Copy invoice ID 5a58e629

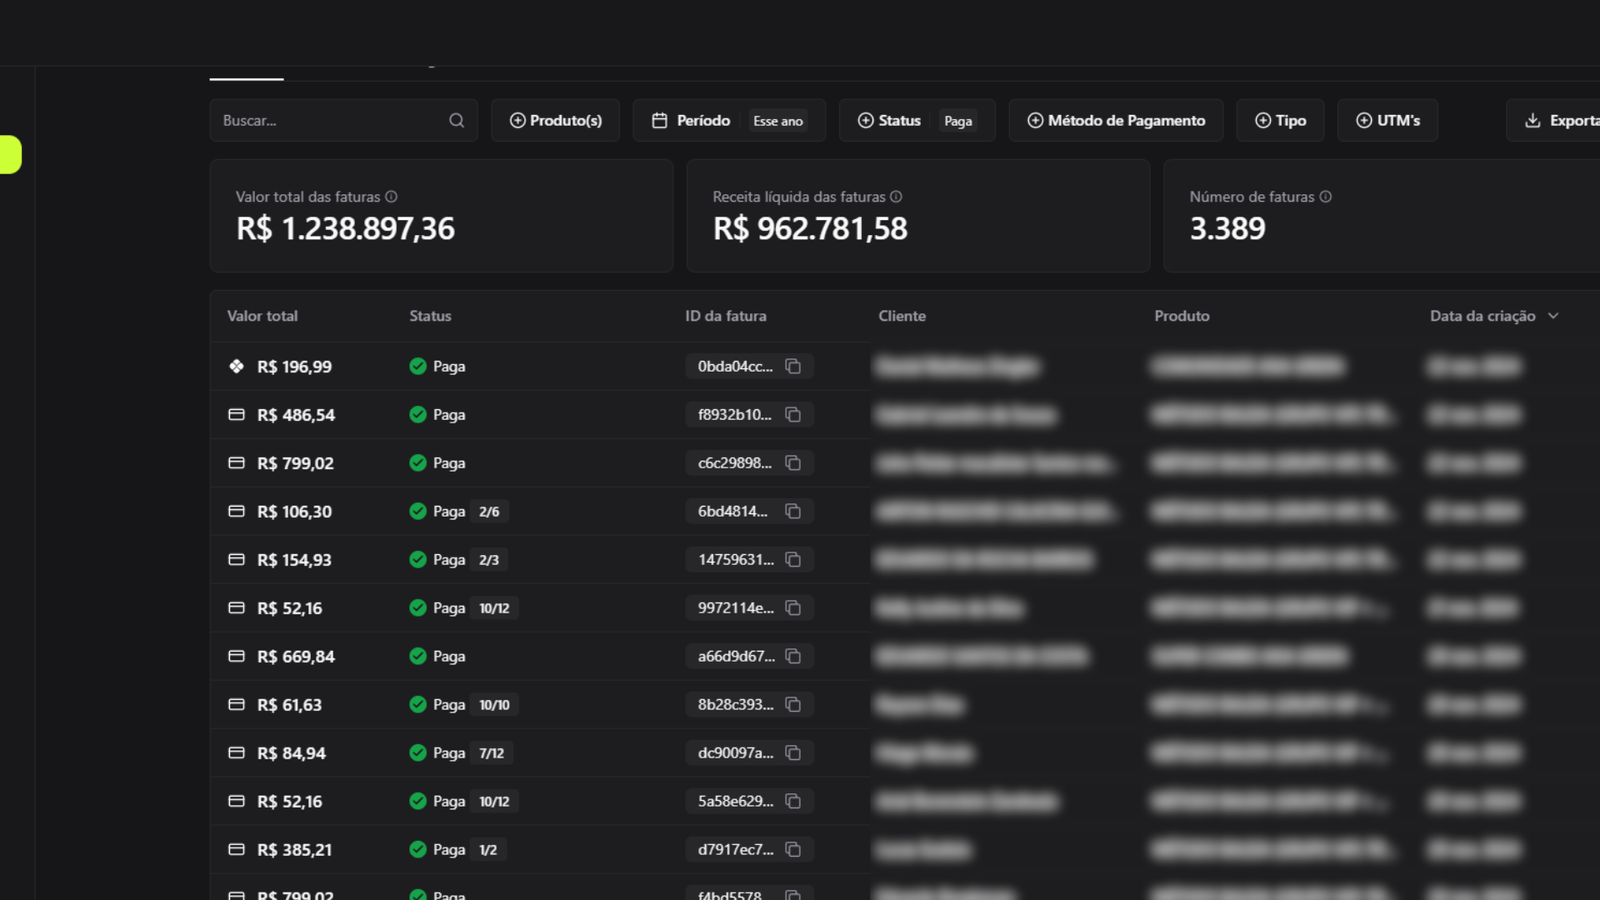(x=793, y=801)
